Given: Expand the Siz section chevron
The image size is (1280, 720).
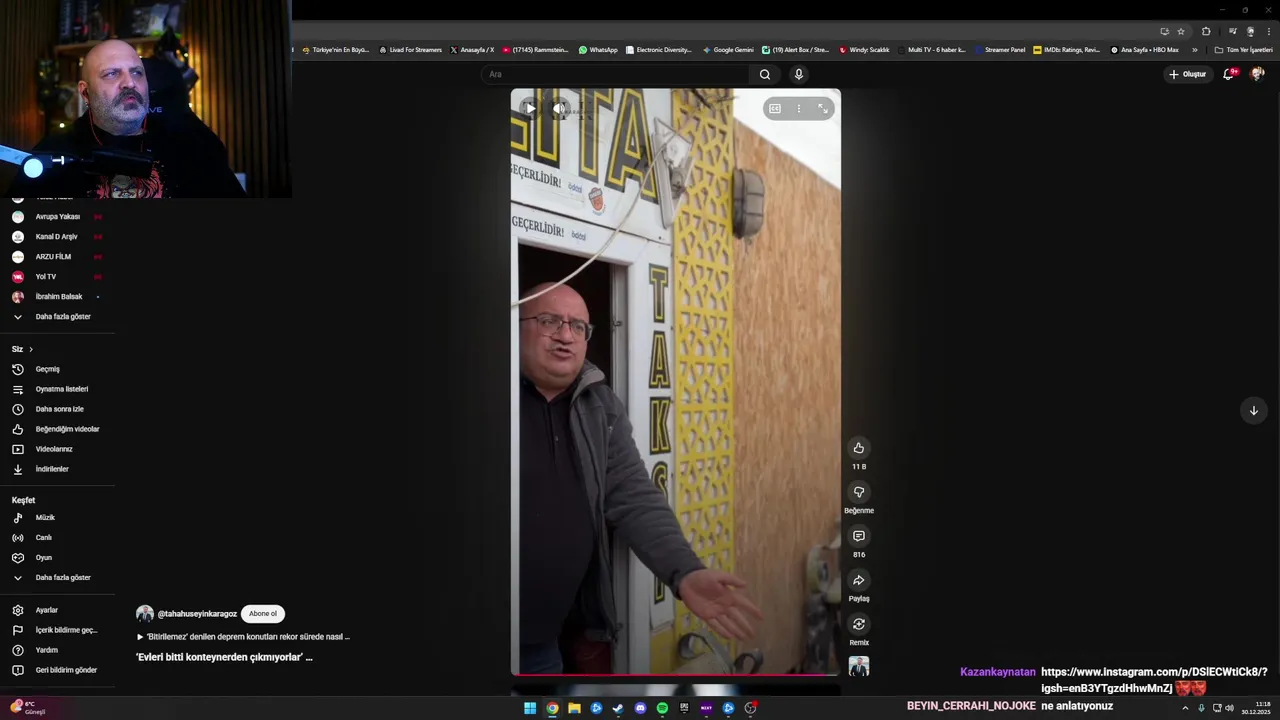Looking at the screenshot, I should point(31,349).
